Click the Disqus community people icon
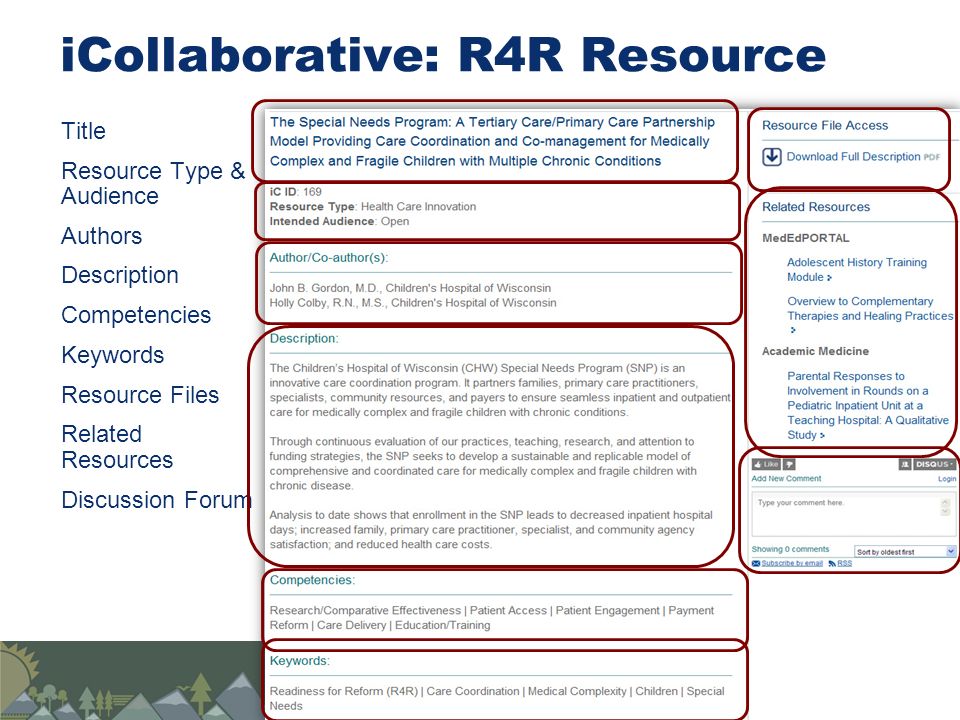Image resolution: width=960 pixels, height=720 pixels. pyautogui.click(x=905, y=464)
